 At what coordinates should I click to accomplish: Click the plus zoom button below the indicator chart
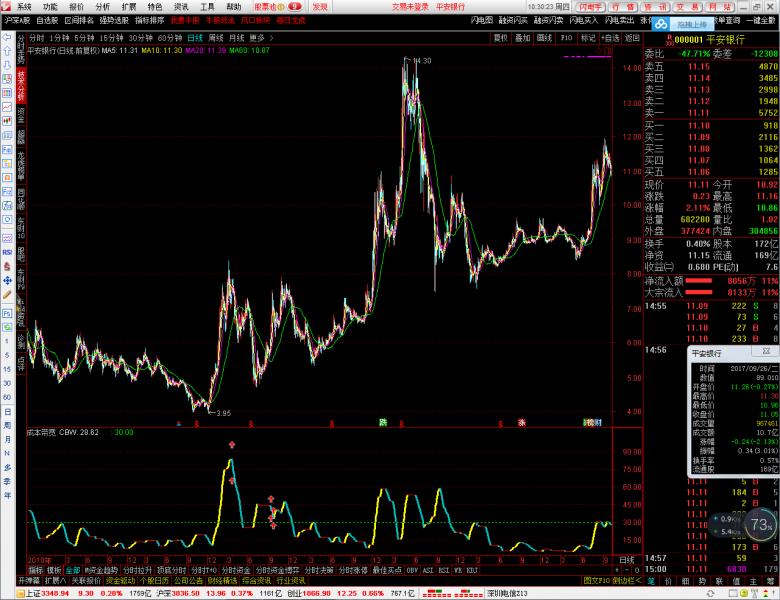point(617,570)
